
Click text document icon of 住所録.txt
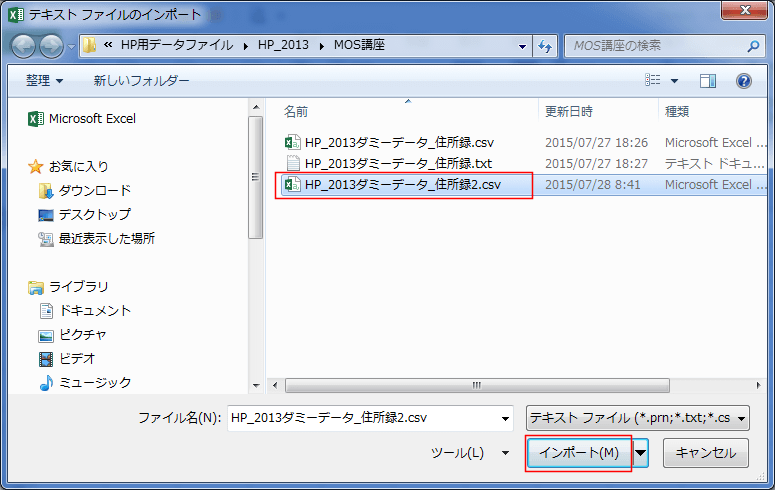pyautogui.click(x=293, y=163)
